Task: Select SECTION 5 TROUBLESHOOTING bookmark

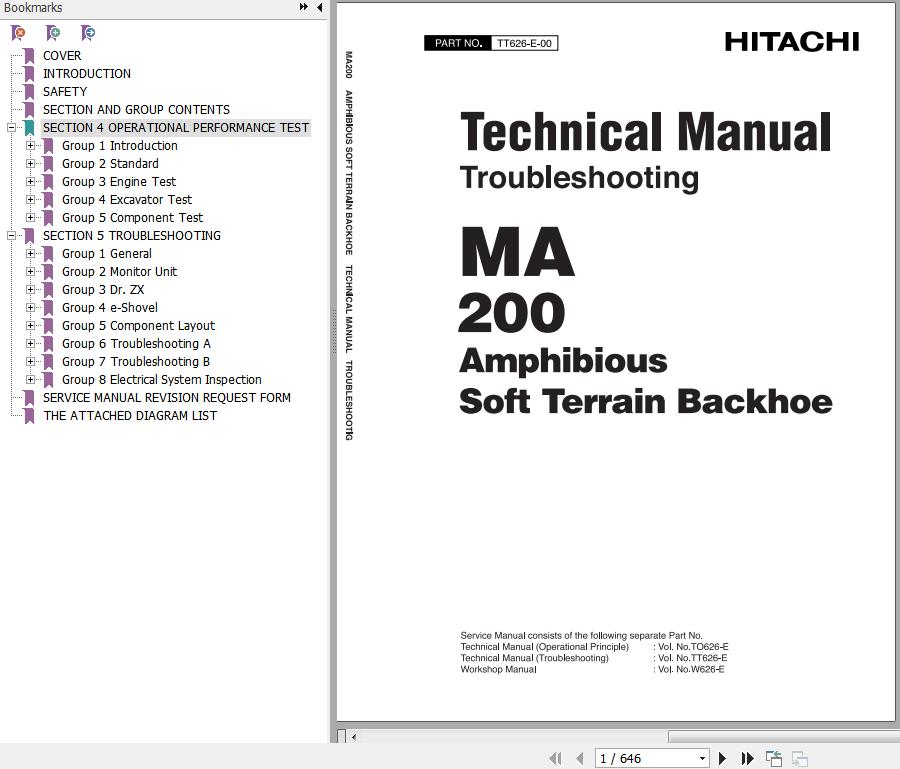Action: [131, 235]
